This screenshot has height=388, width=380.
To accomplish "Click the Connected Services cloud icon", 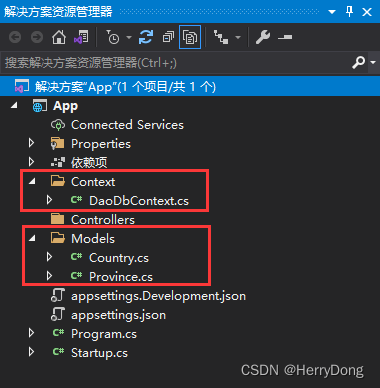I will (58, 125).
